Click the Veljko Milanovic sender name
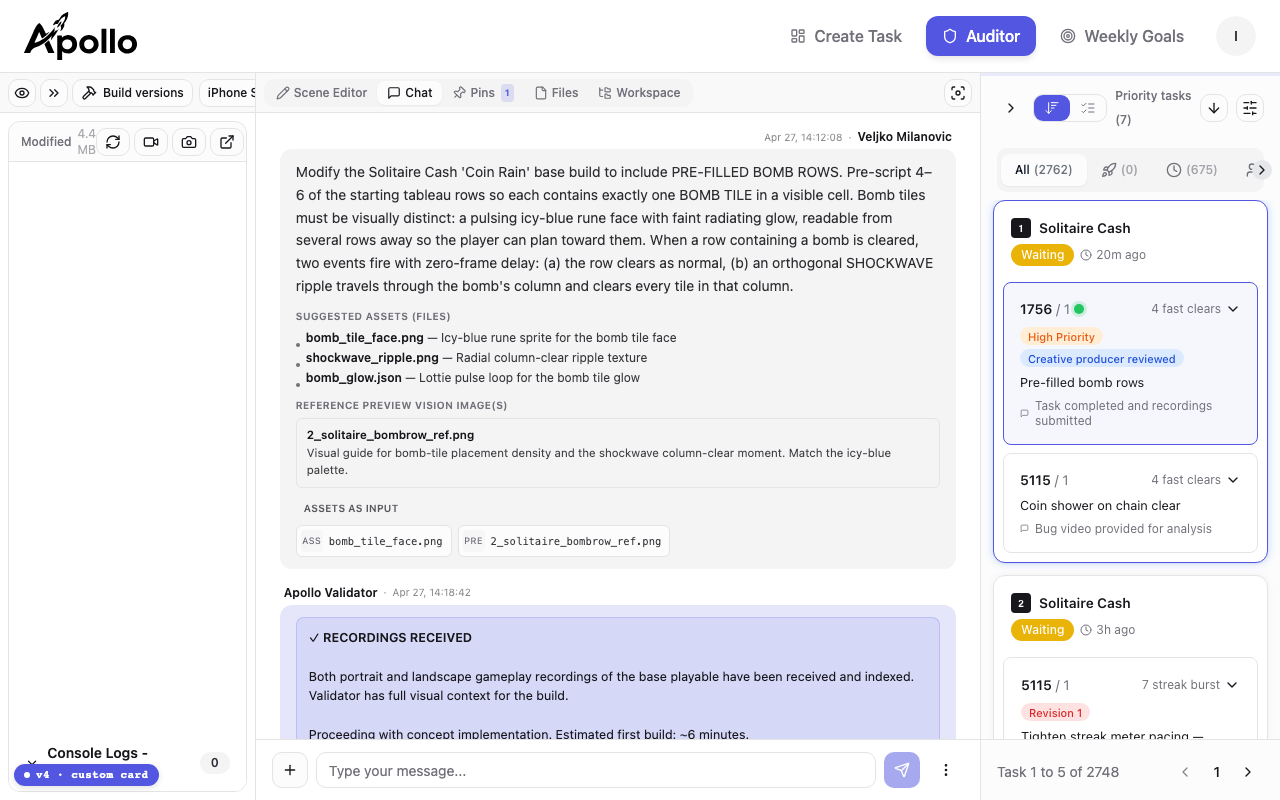Screen dimensions: 1280x800 coord(905,137)
